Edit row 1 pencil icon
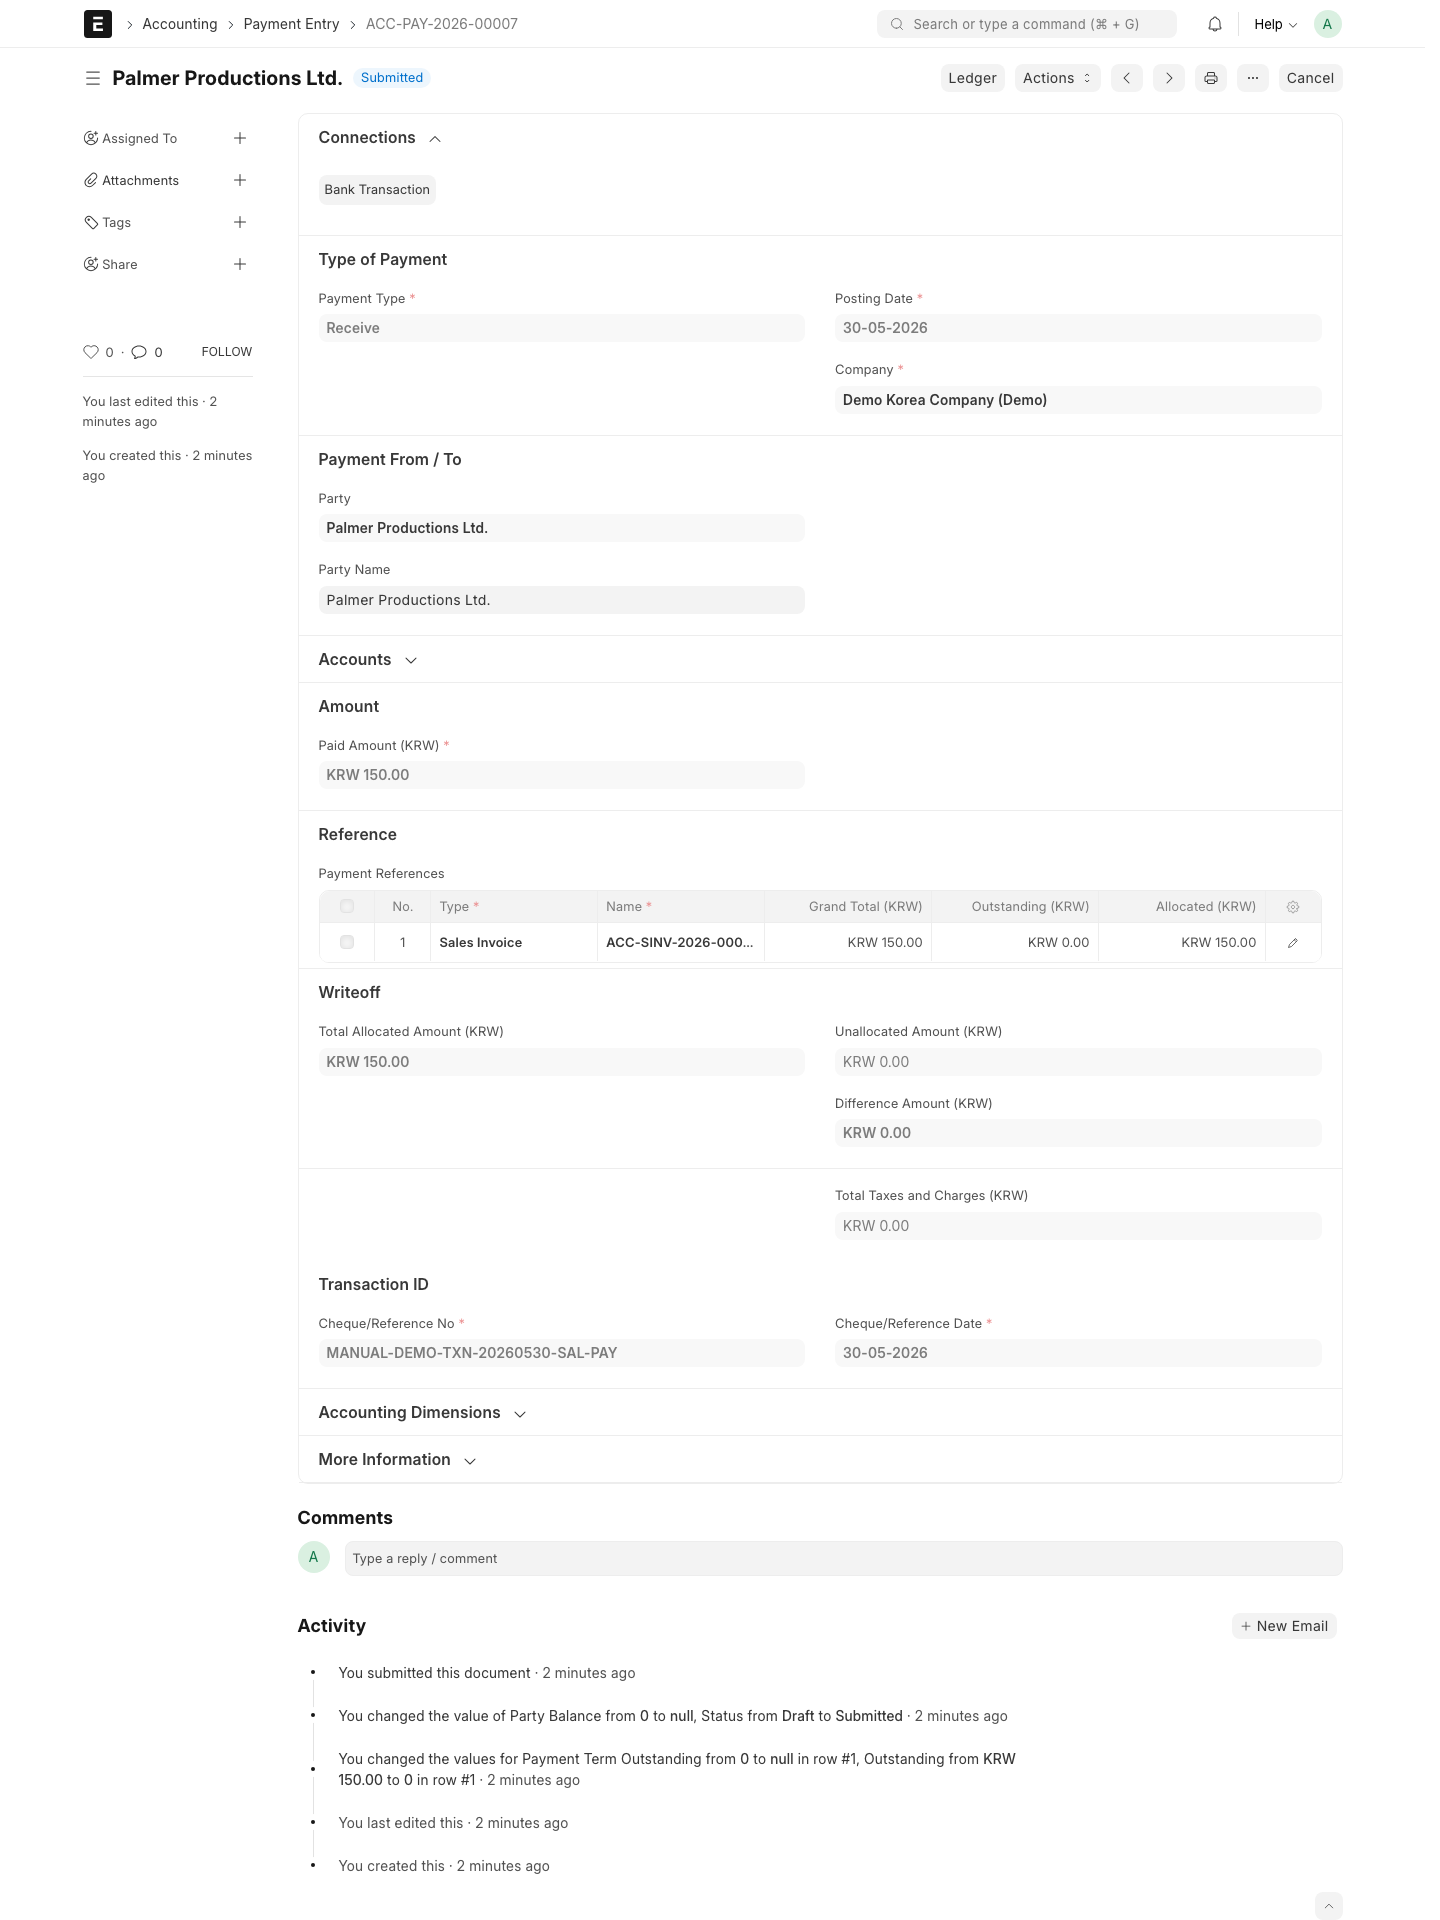This screenshot has height=1920, width=1440. coord(1292,943)
